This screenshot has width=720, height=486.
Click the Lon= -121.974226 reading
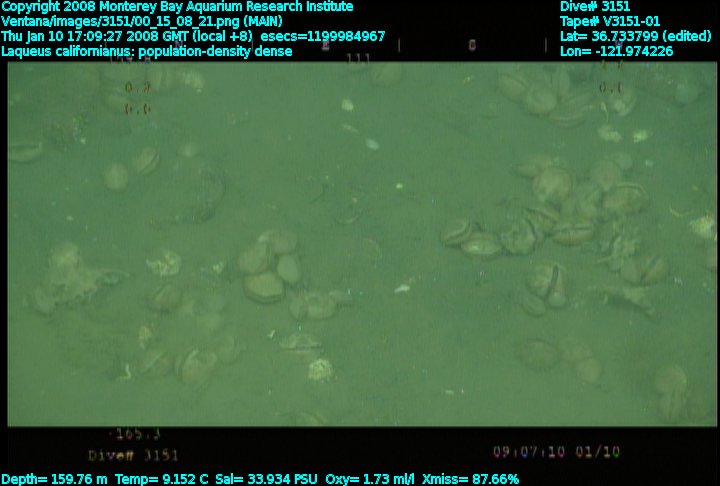coord(616,51)
